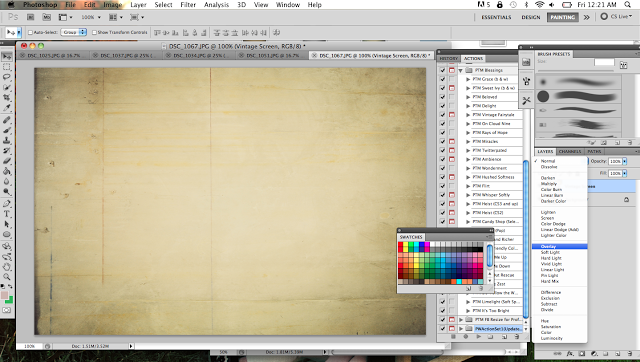Enable the Auto-Select checkbox
Screen dimensions: 640x362
pos(30,32)
